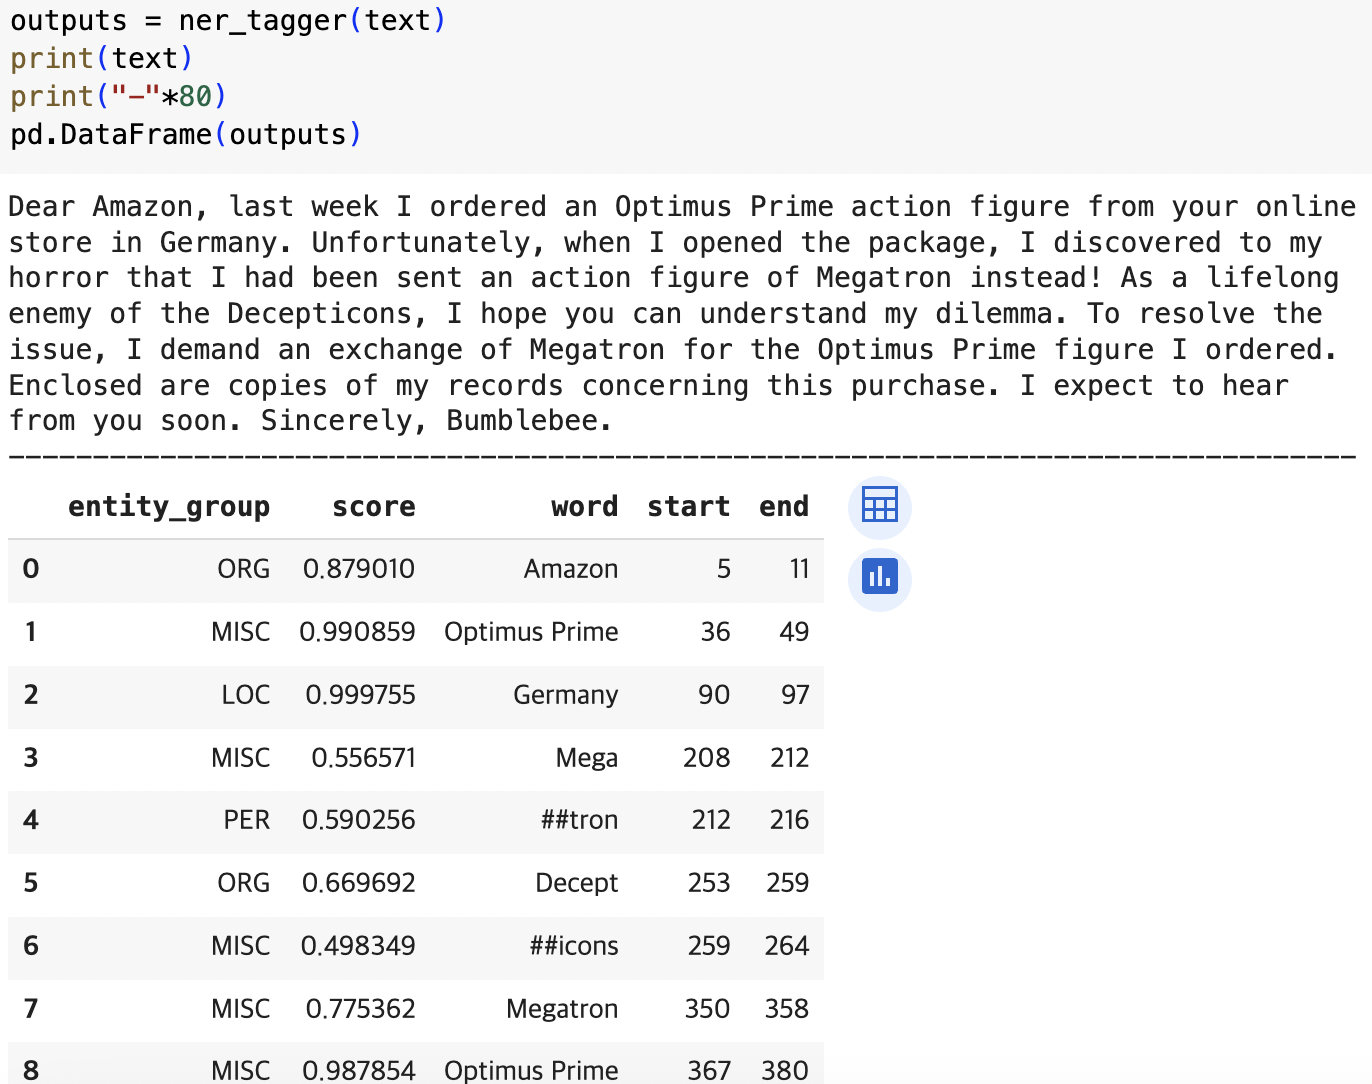
Task: Select score value 0.556571
Action: click(x=363, y=758)
